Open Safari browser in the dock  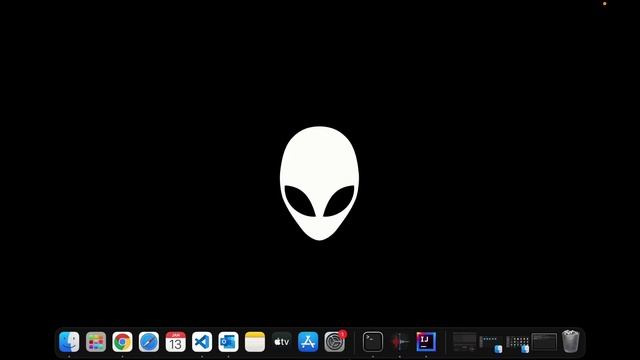(149, 342)
